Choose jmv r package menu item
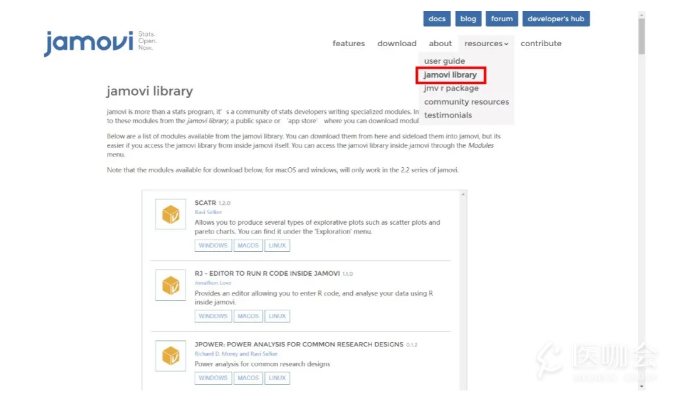Screen dimensions: 687x401 pyautogui.click(x=451, y=88)
